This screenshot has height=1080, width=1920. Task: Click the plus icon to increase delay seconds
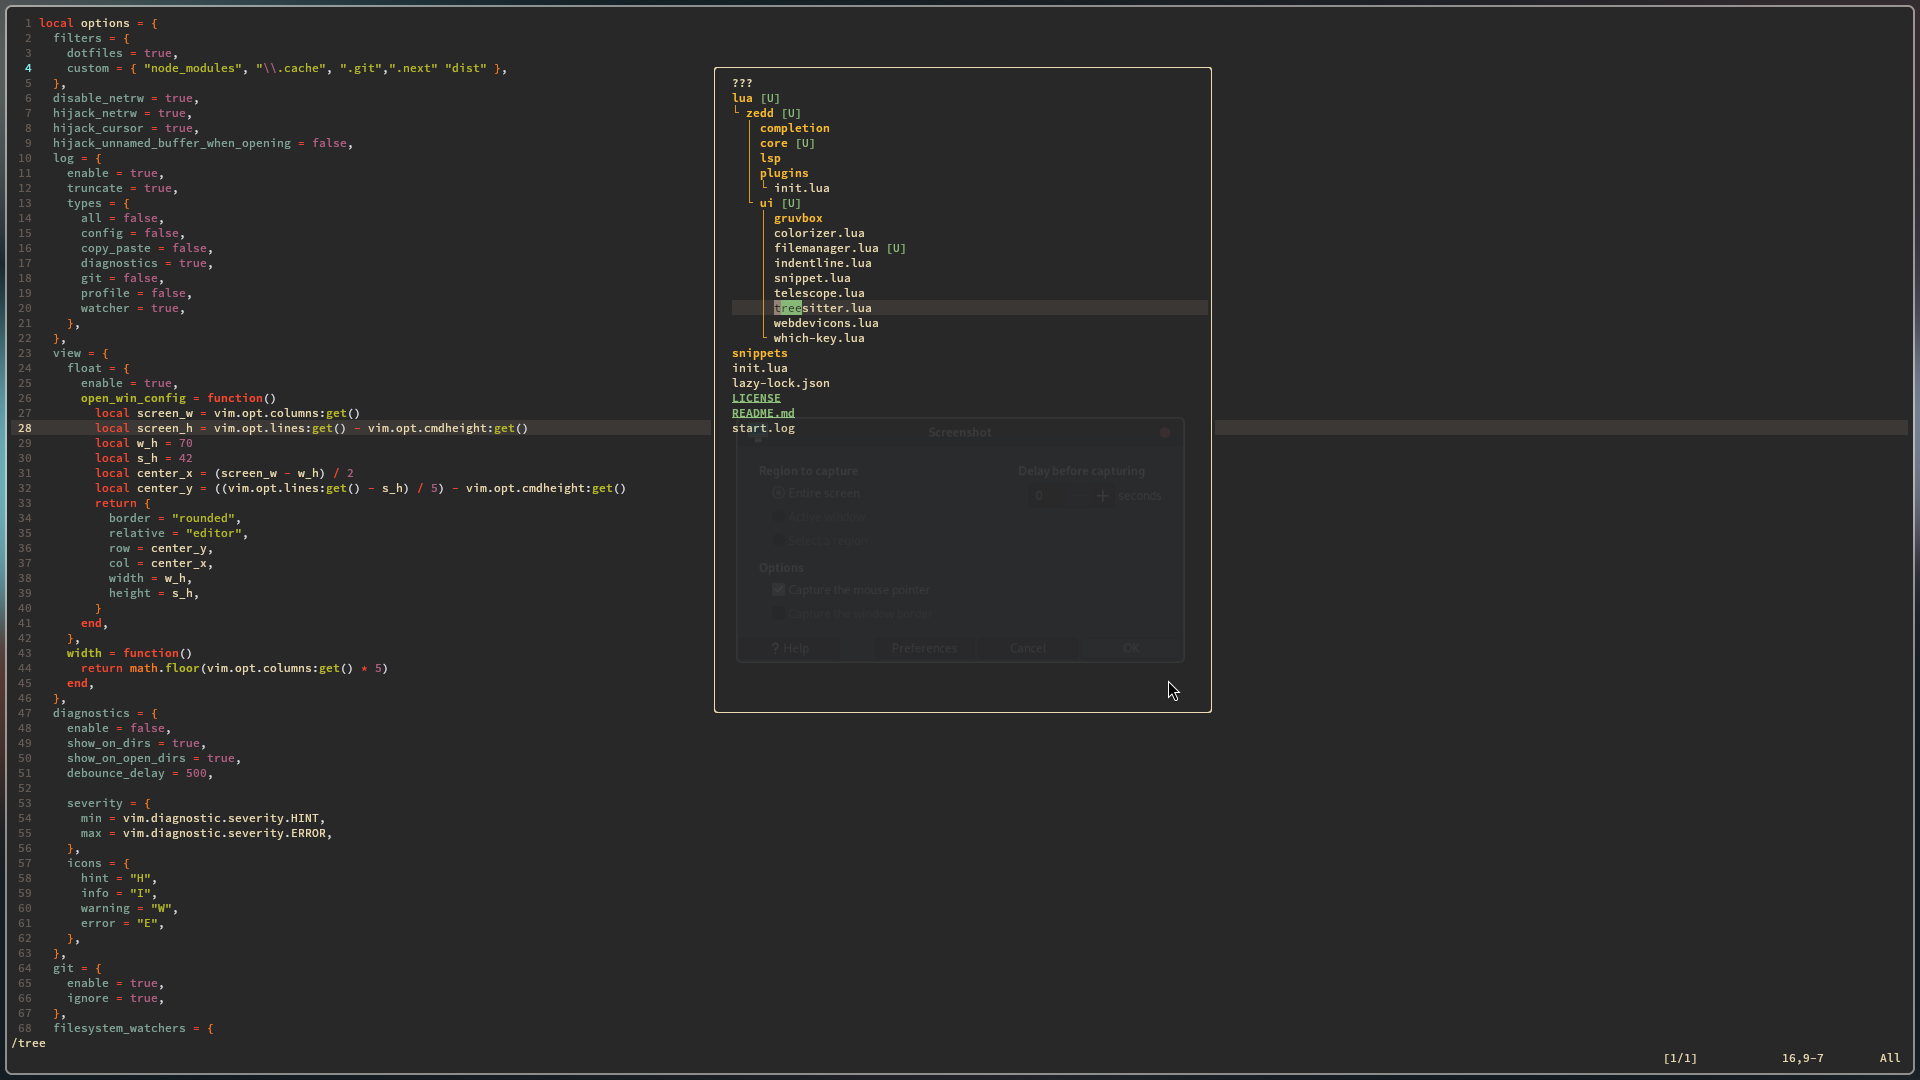tap(1103, 496)
